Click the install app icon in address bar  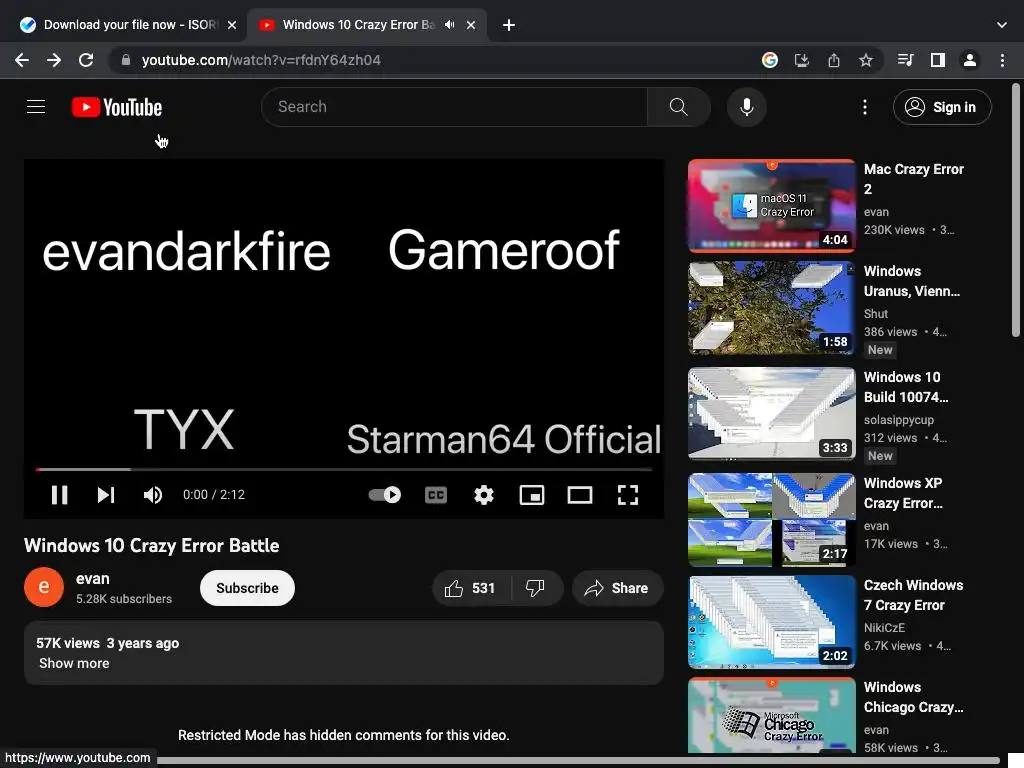point(802,60)
